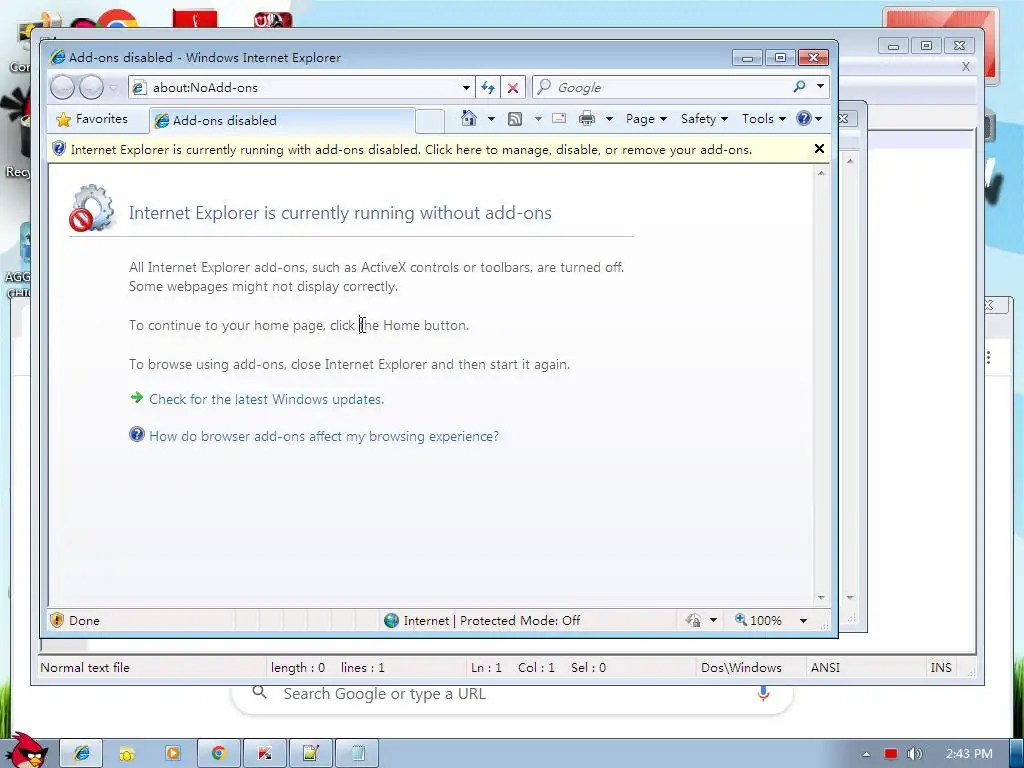Open the media player taskbar icon
The height and width of the screenshot is (768, 1024).
[x=172, y=753]
